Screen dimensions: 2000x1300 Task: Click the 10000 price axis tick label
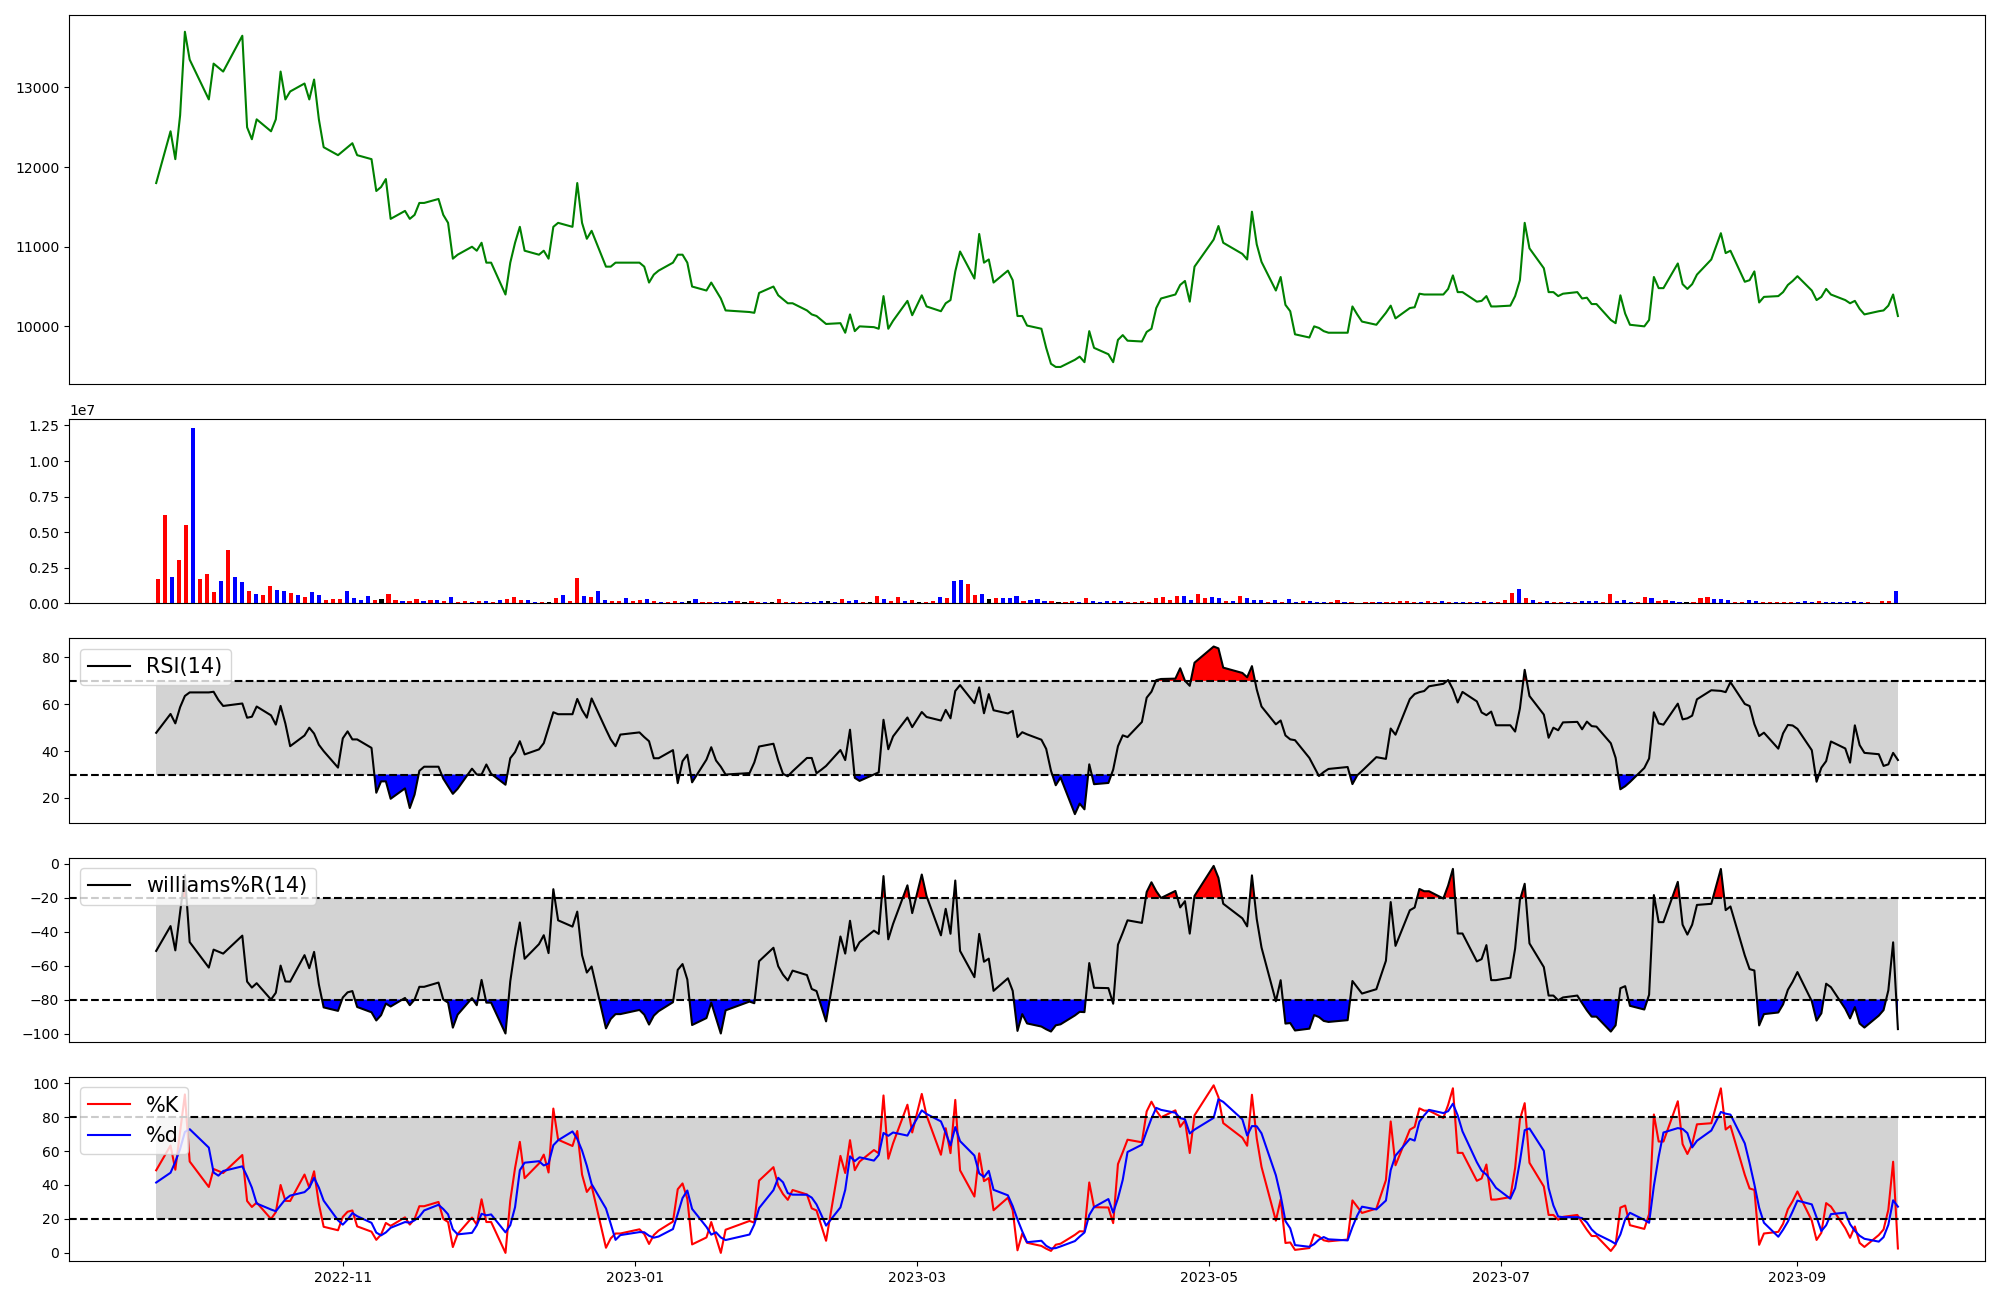(37, 327)
